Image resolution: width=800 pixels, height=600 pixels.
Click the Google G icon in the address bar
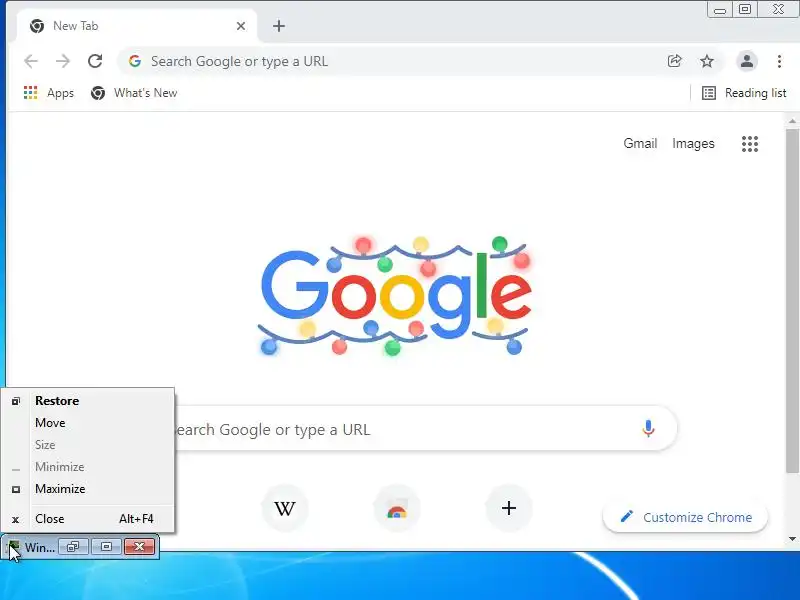point(135,61)
